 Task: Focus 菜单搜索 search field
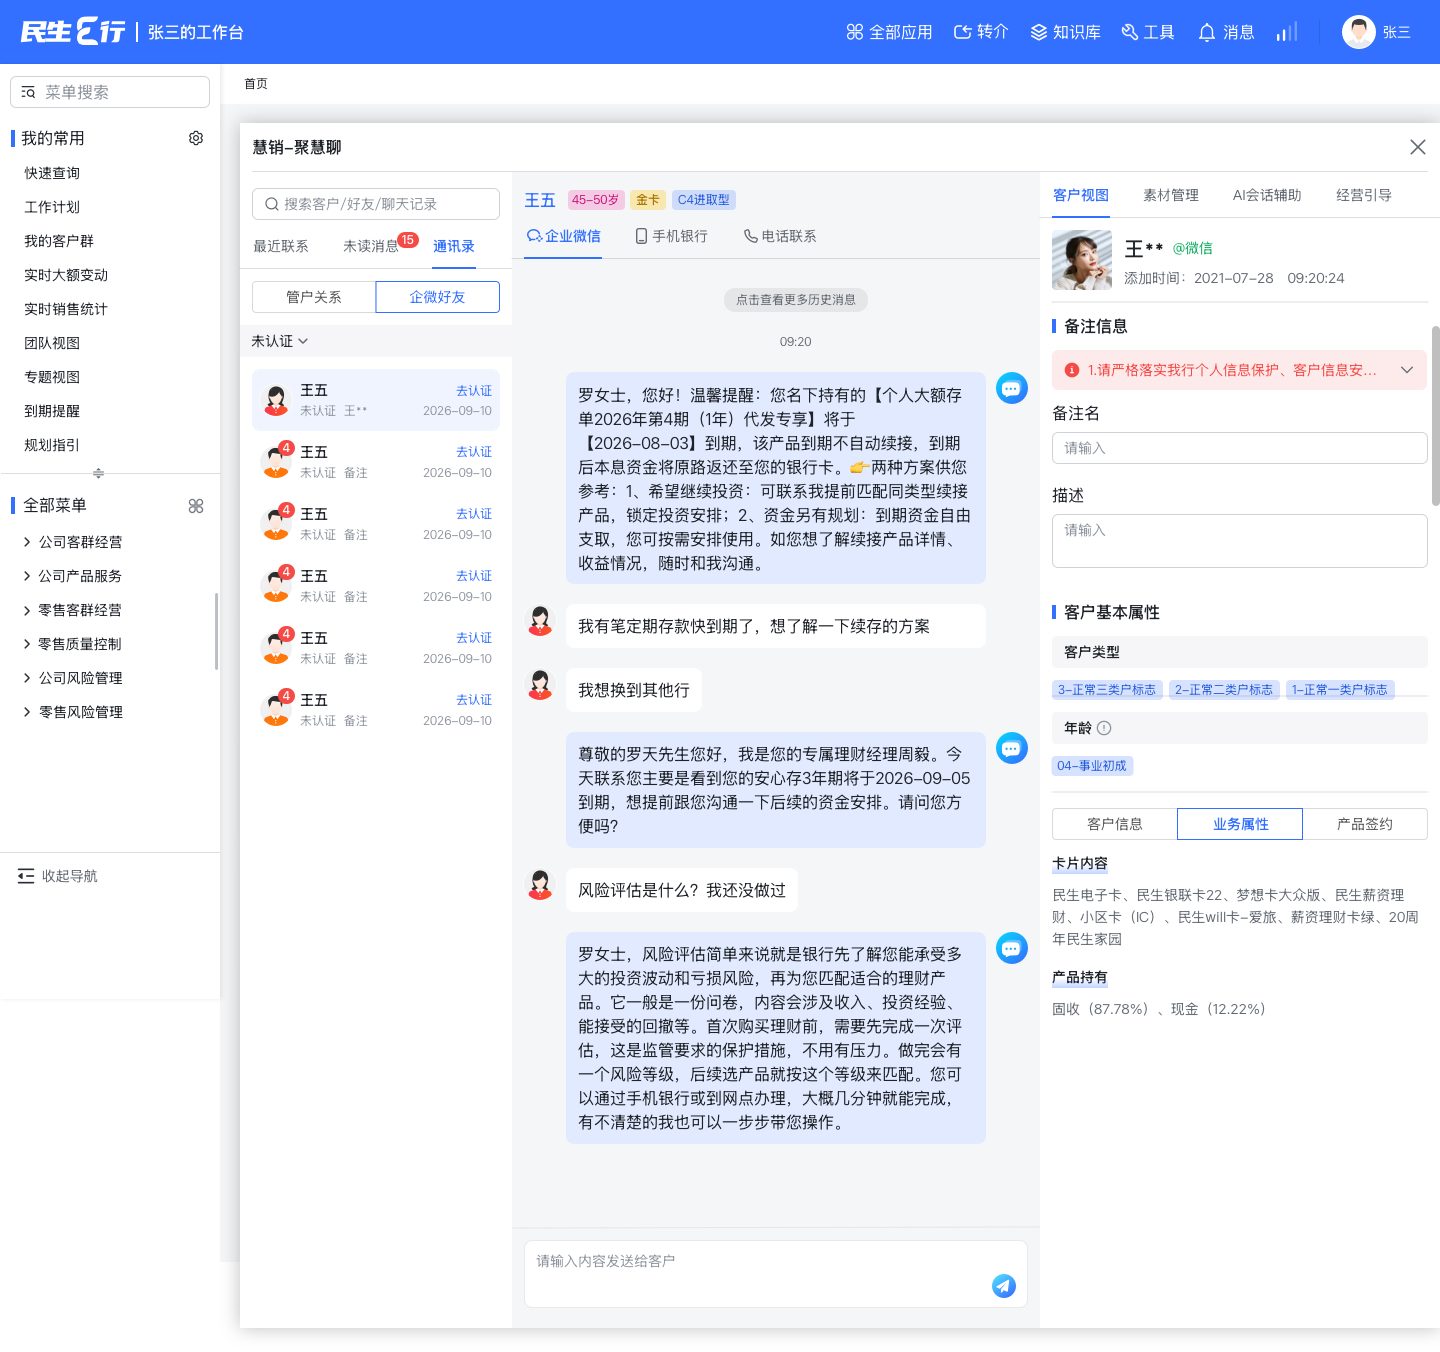click(110, 92)
